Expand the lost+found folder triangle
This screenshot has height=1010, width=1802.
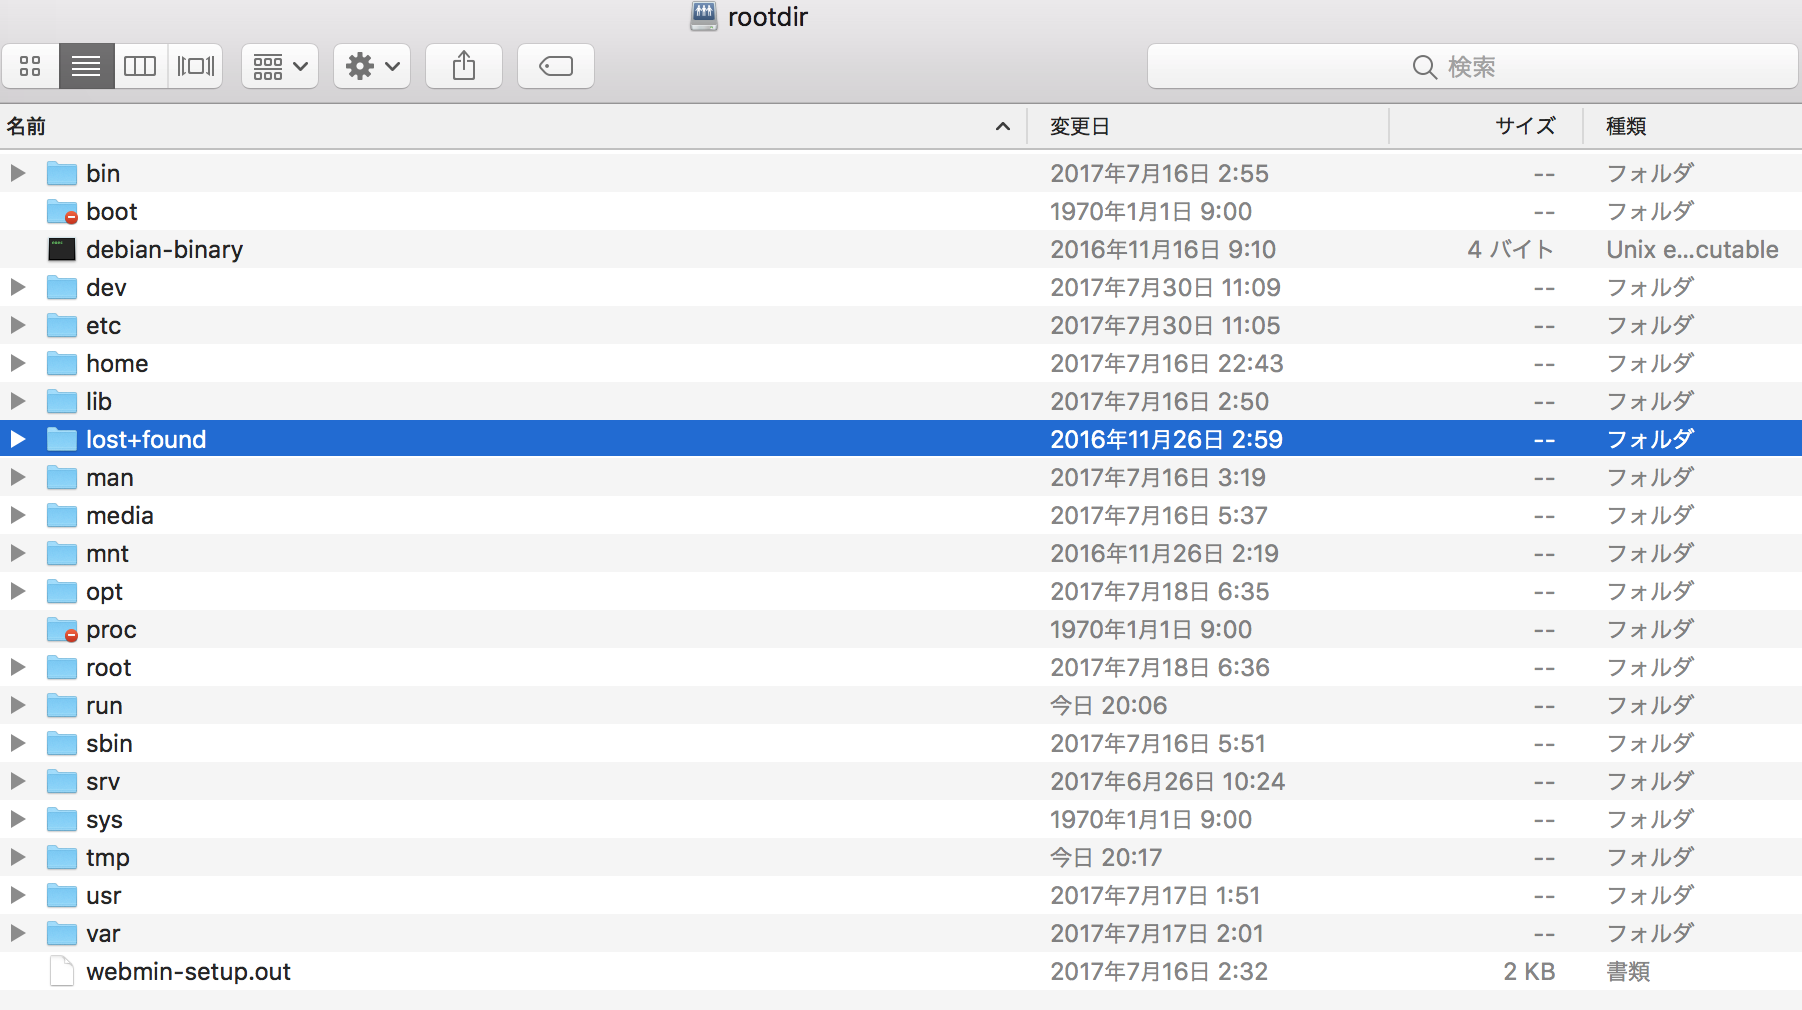pos(18,439)
